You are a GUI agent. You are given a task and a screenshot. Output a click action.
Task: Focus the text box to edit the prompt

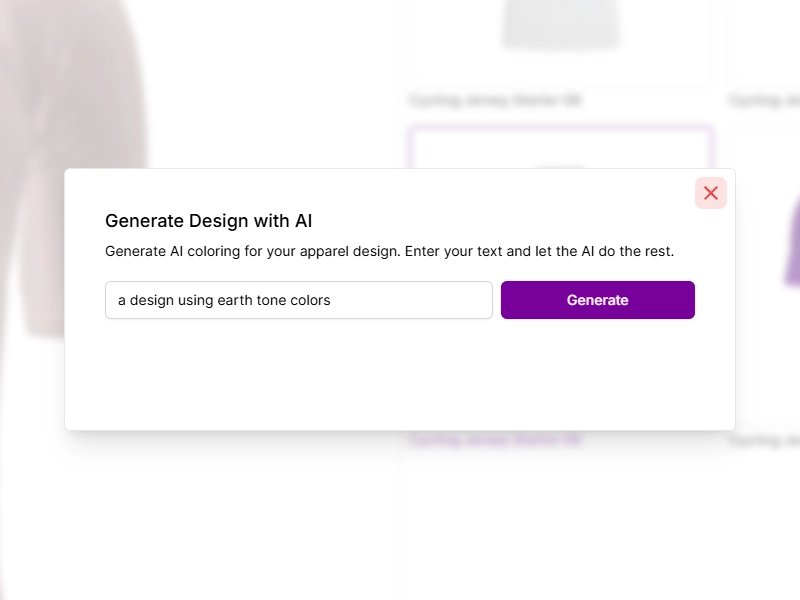[298, 300]
